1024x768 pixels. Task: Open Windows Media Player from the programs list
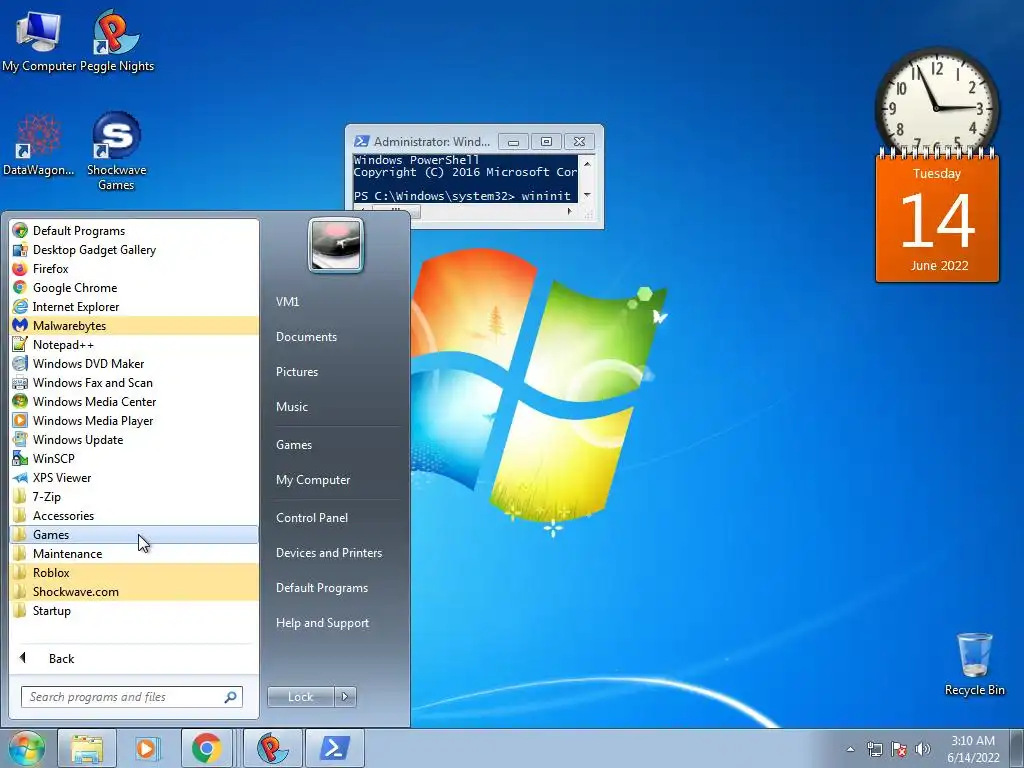tap(134, 421)
